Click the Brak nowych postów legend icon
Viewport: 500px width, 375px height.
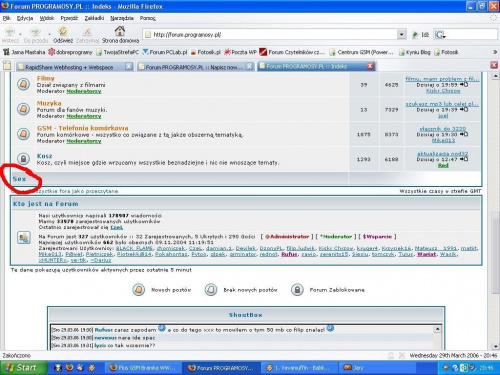click(x=211, y=290)
